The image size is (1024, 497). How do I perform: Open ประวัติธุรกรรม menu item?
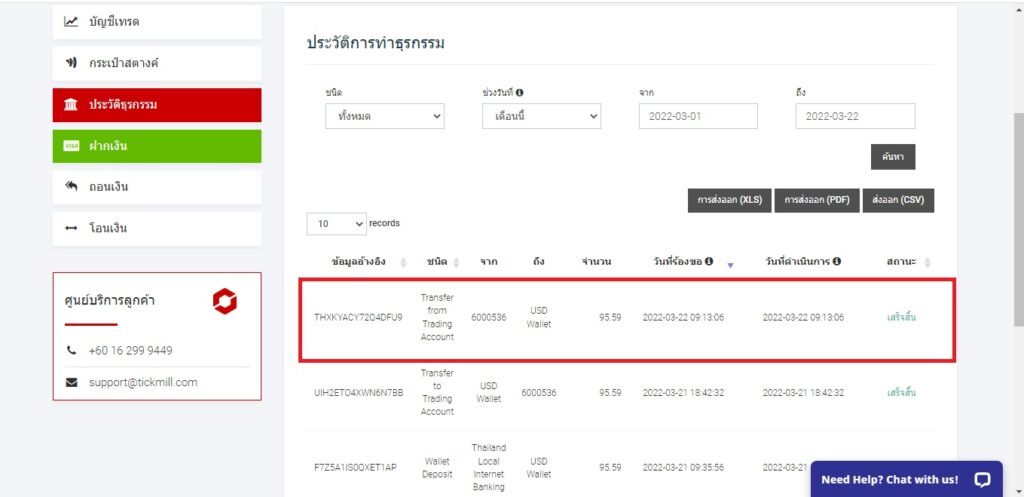click(157, 105)
